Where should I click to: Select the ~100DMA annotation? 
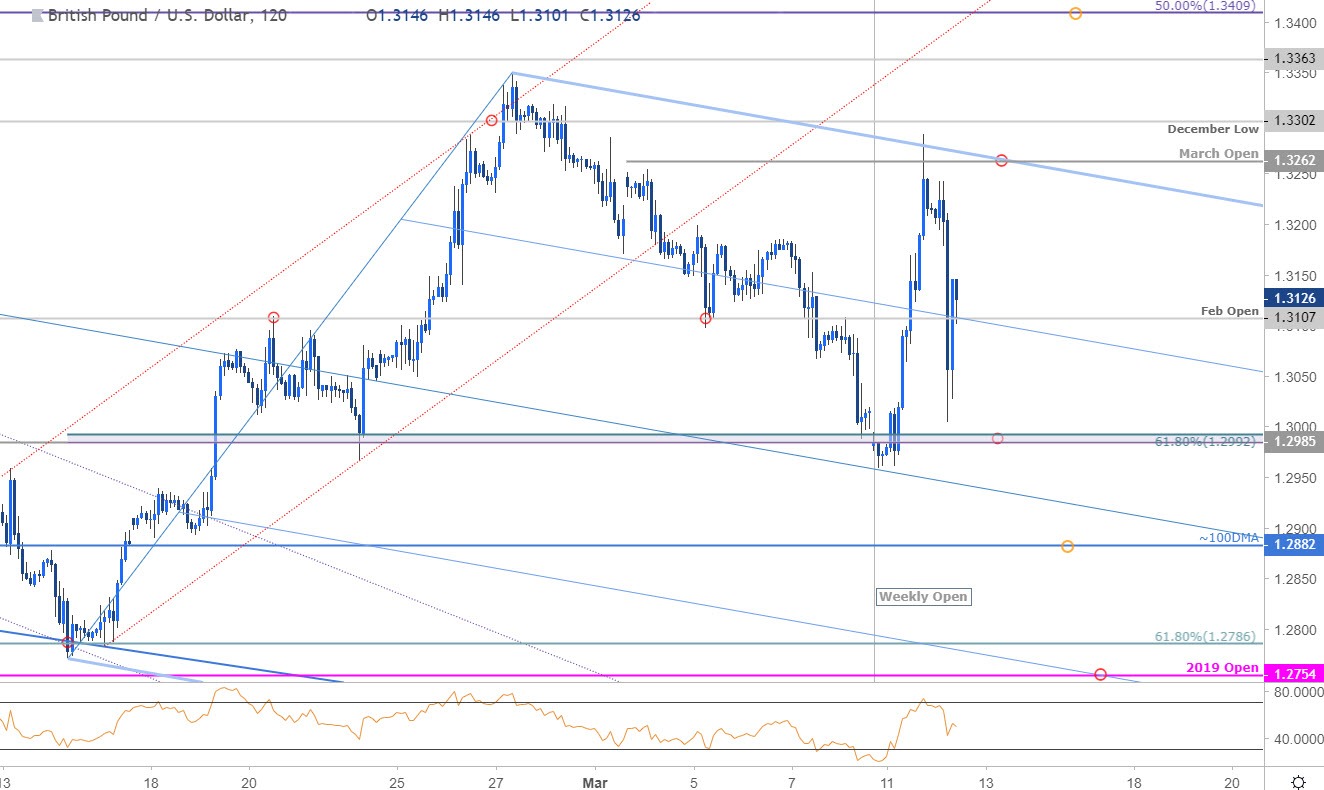pos(1229,538)
